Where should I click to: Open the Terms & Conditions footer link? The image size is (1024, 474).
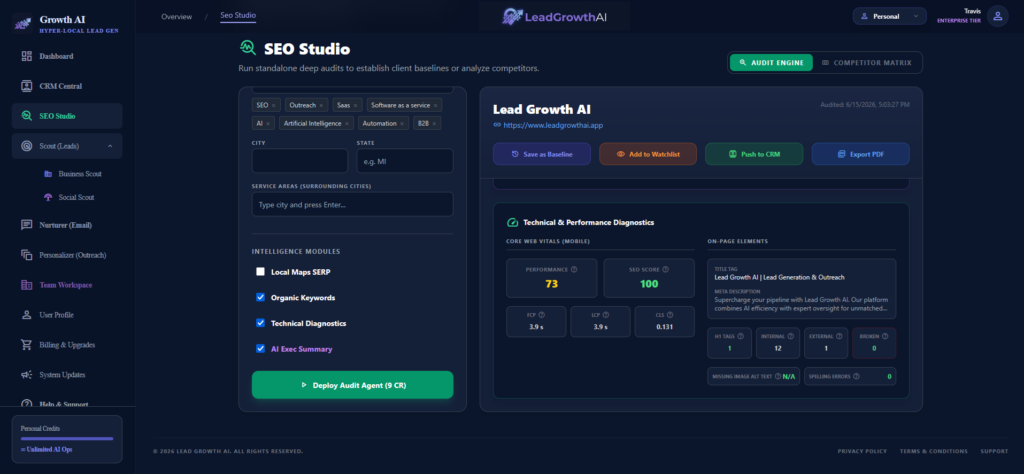(933, 451)
